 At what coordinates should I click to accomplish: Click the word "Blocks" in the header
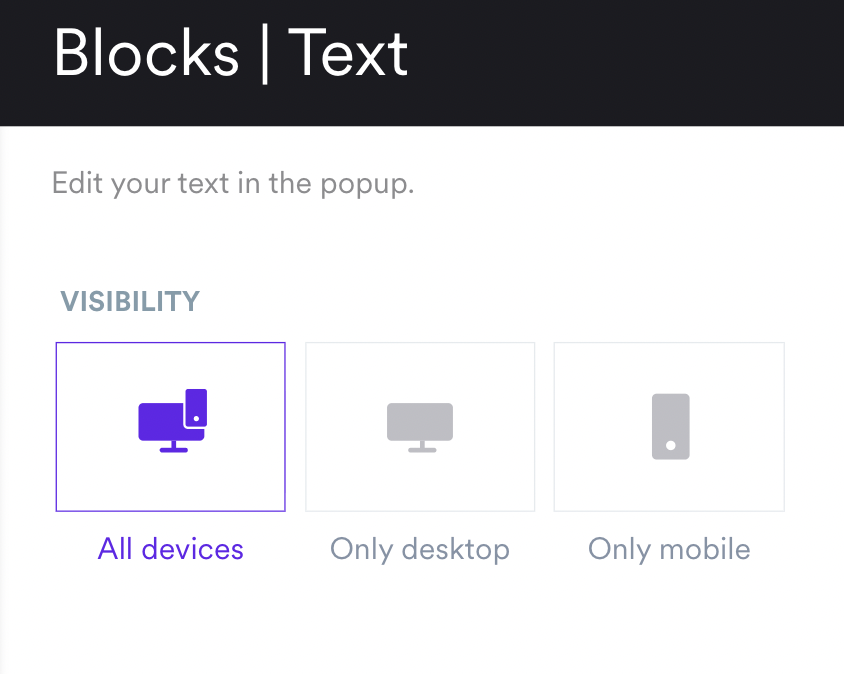(146, 54)
